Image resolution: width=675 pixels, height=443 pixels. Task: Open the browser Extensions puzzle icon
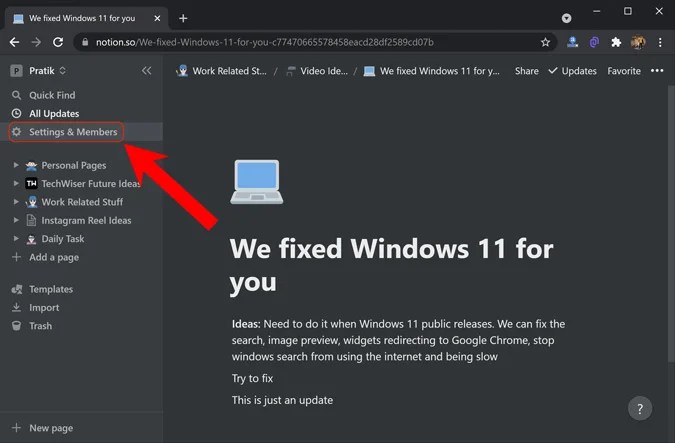pyautogui.click(x=616, y=42)
